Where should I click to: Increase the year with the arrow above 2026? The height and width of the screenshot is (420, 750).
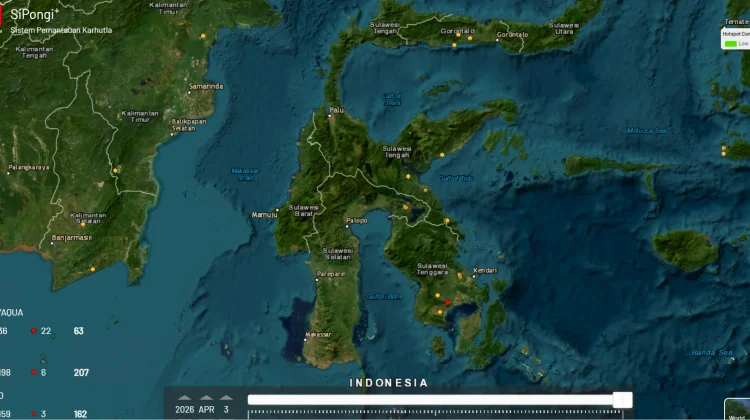tap(185, 398)
